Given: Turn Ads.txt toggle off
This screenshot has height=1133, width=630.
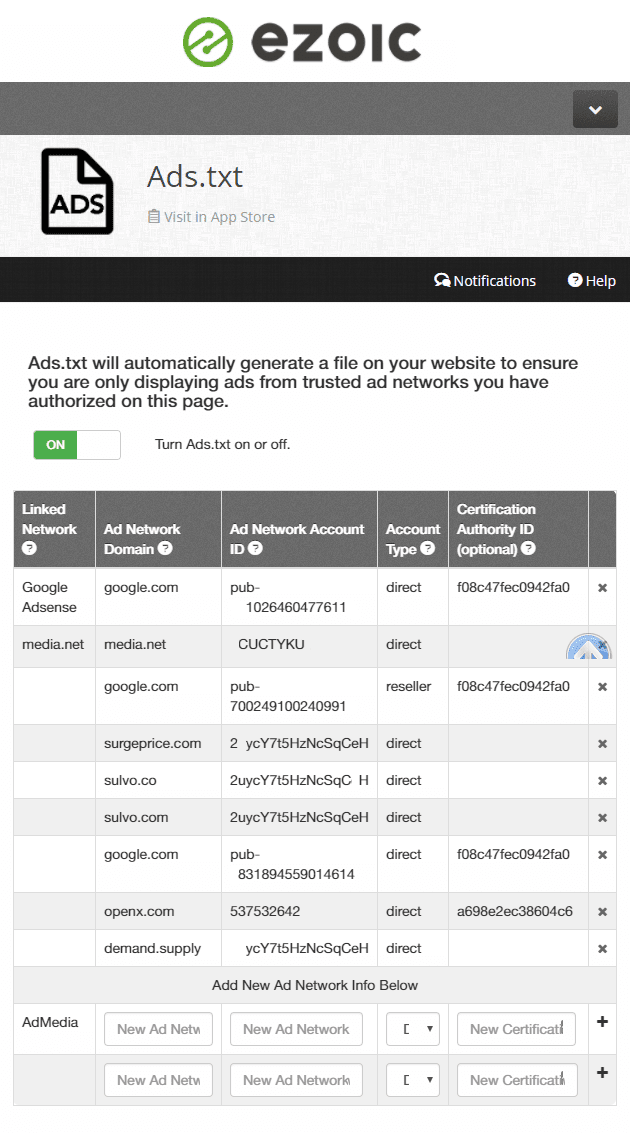Looking at the screenshot, I should pos(77,445).
